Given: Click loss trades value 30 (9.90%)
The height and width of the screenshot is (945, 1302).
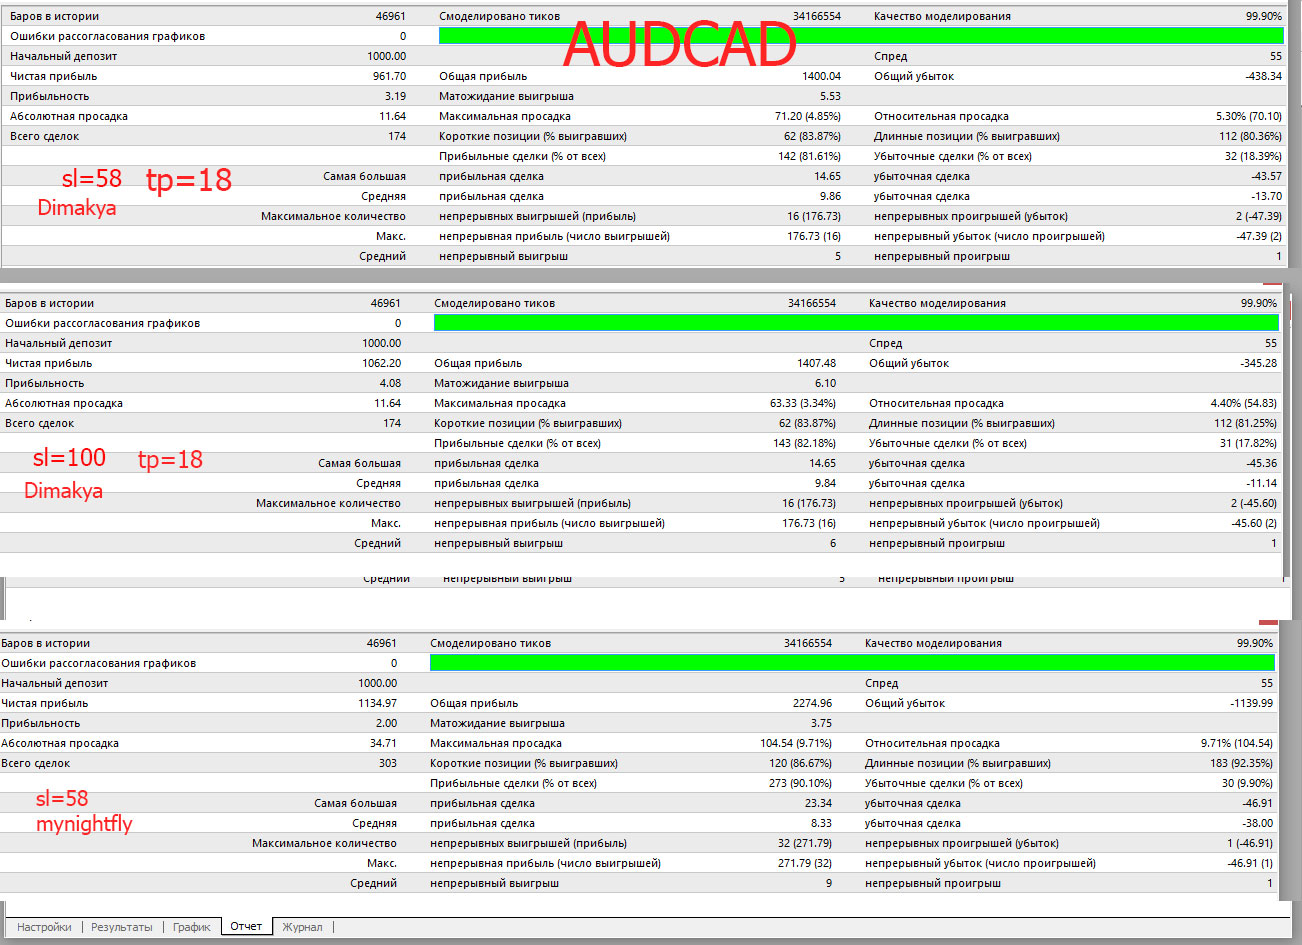Looking at the screenshot, I should click(1247, 783).
